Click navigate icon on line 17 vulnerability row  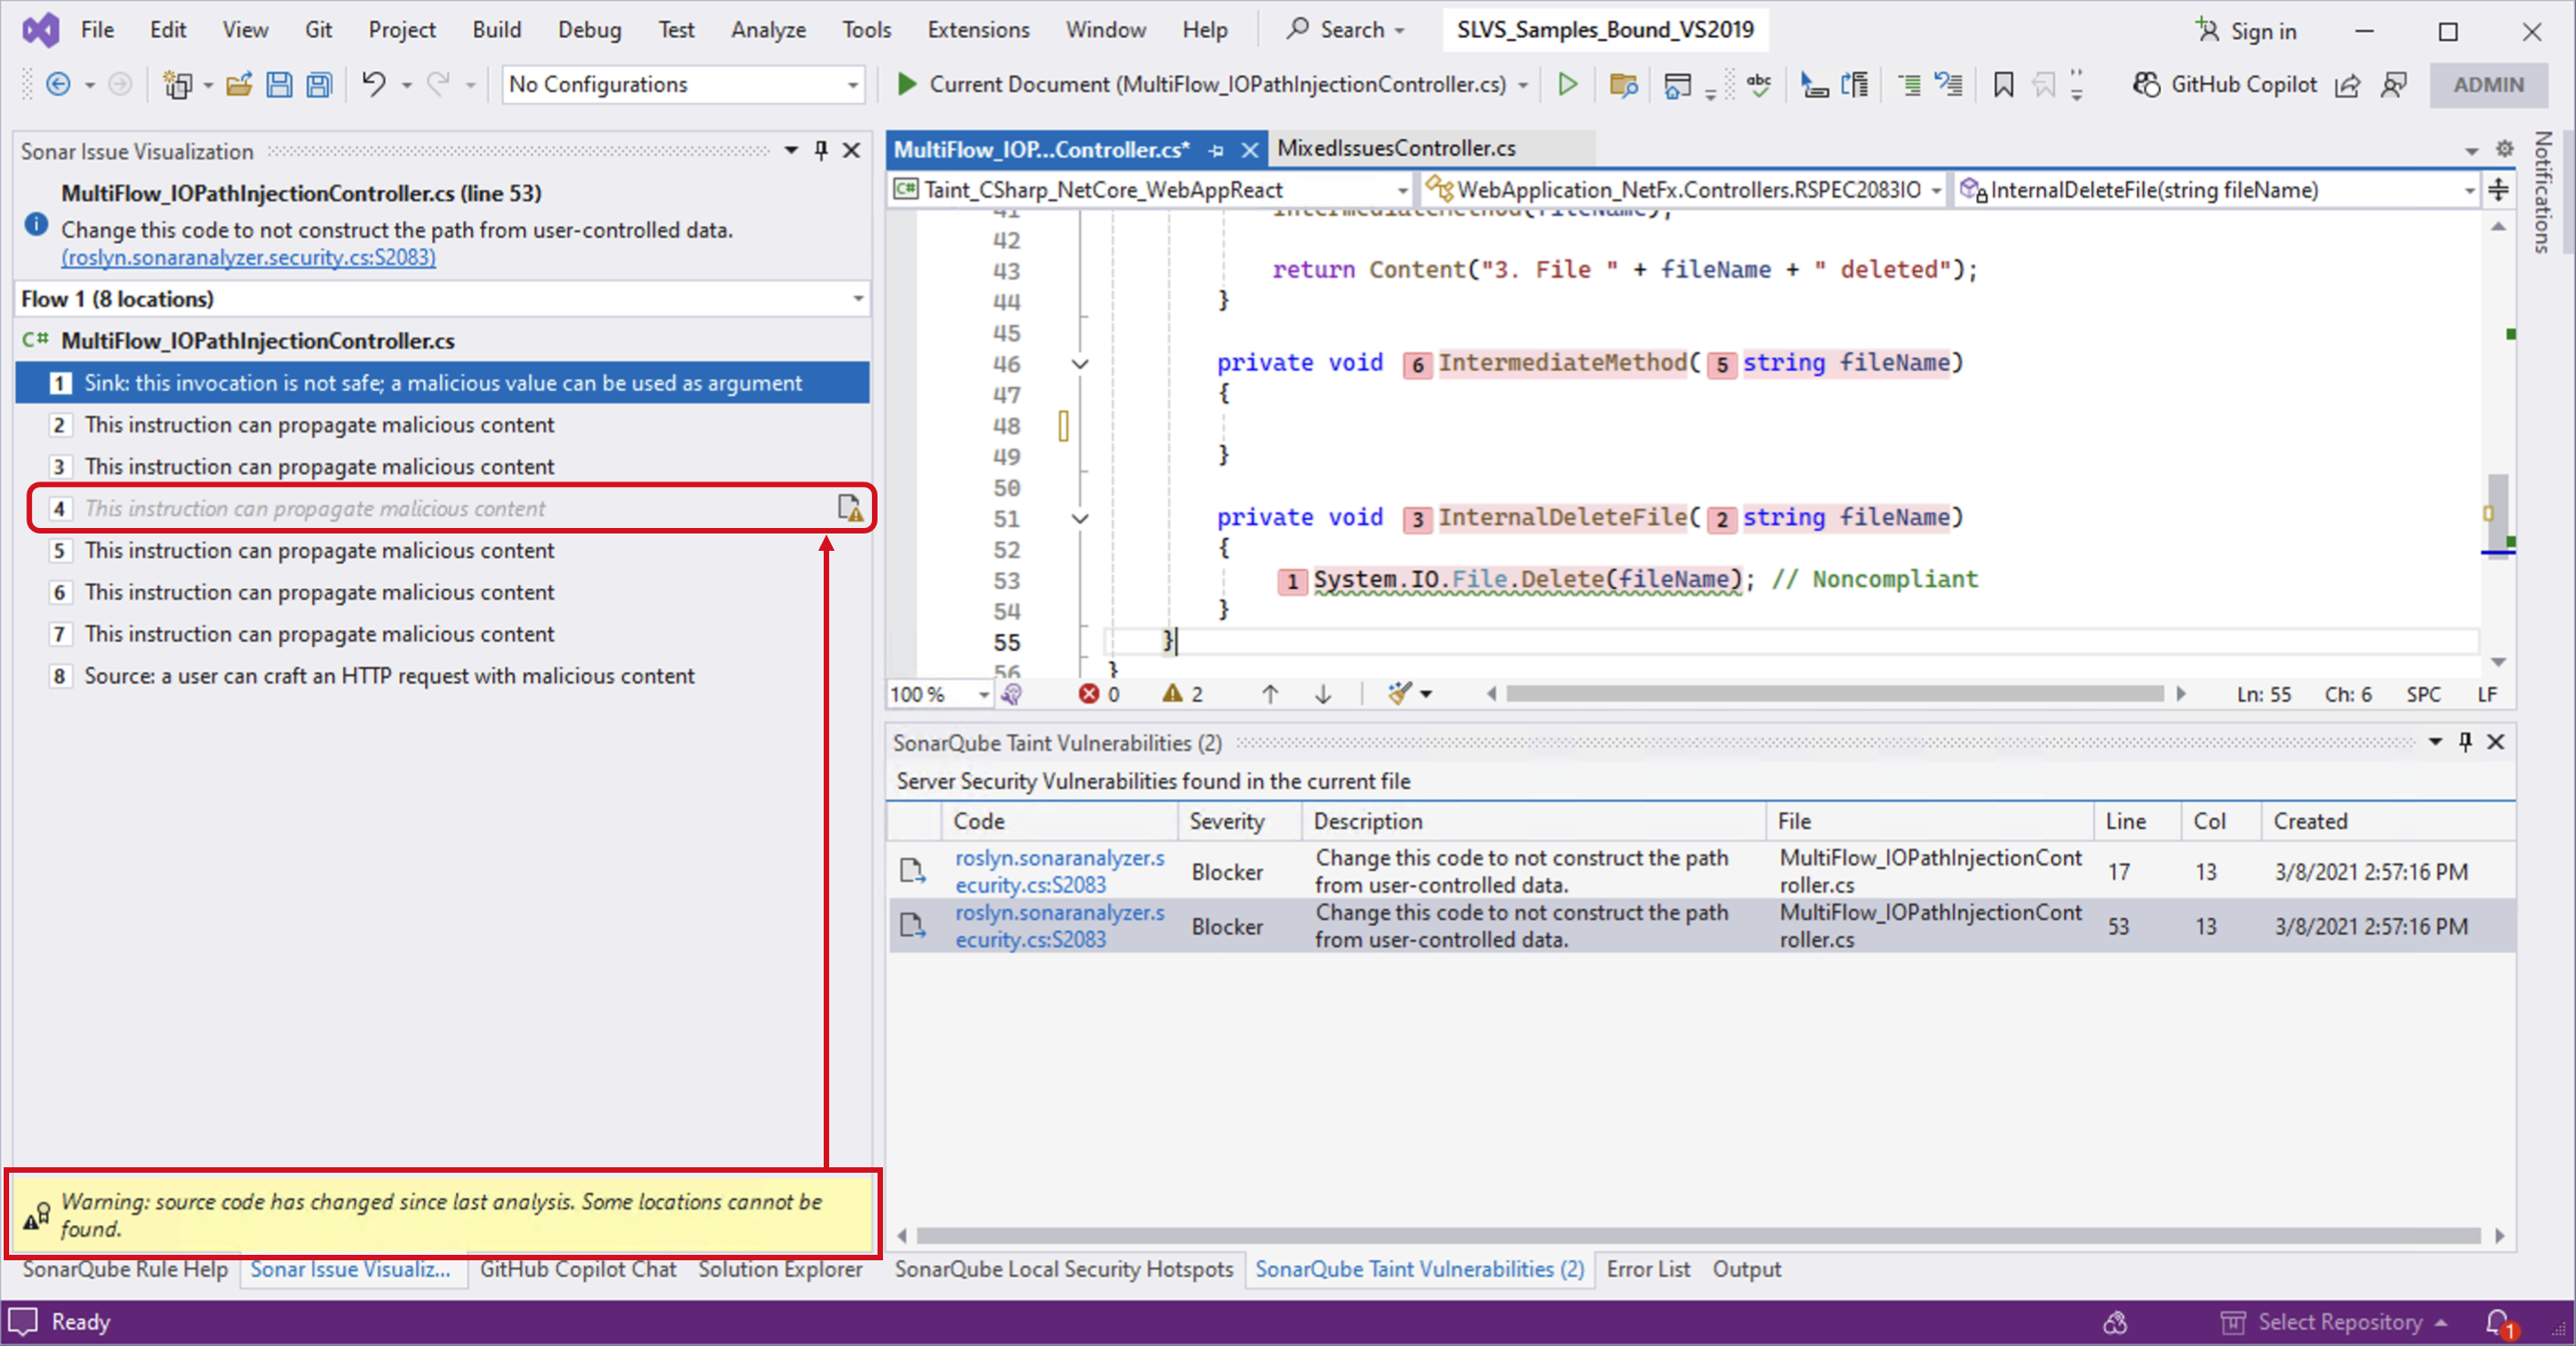click(912, 872)
